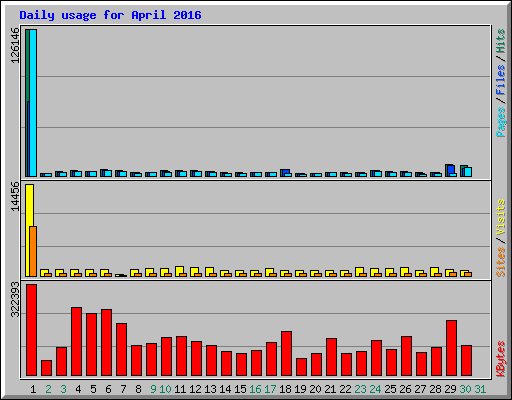512x400 pixels.
Task: Click the Sites legend label
Action: [501, 262]
